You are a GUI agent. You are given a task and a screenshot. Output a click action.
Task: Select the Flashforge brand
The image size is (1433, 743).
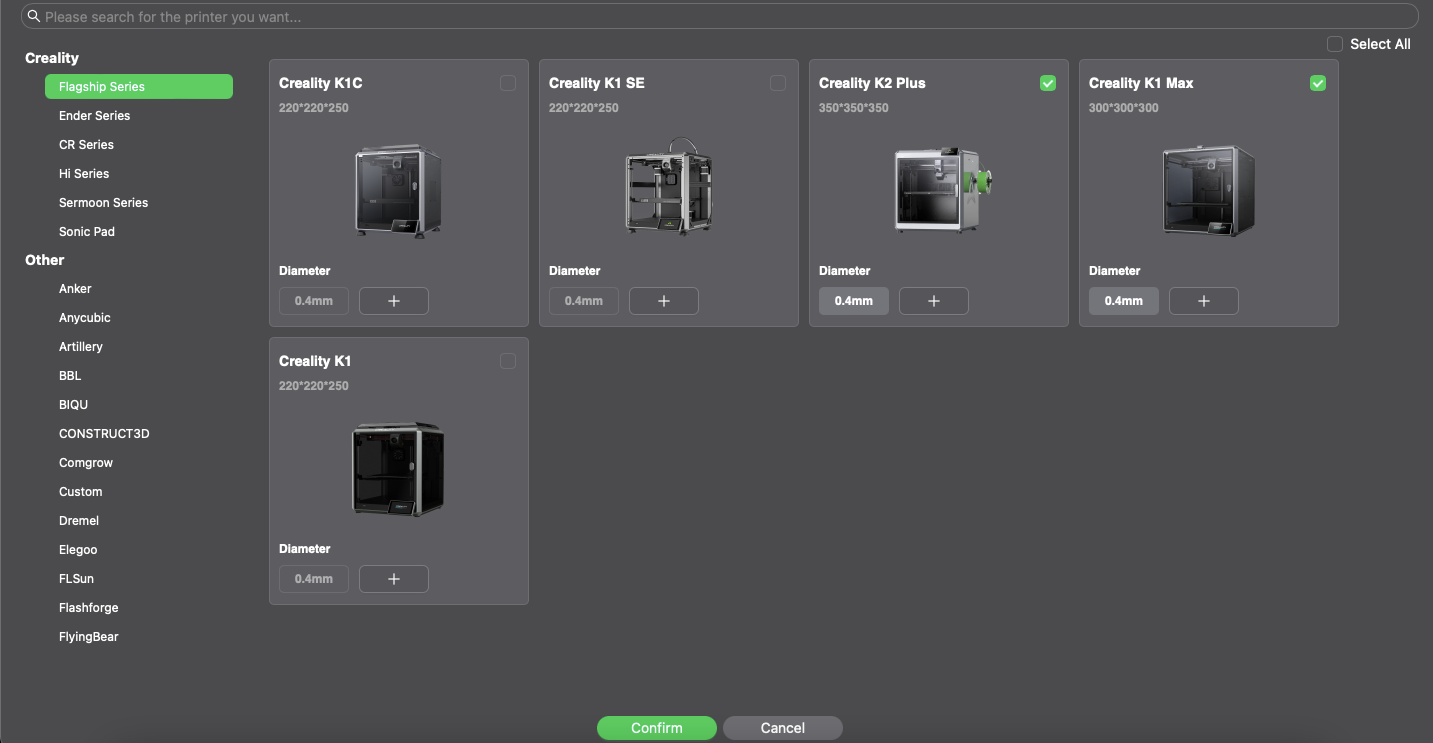89,608
